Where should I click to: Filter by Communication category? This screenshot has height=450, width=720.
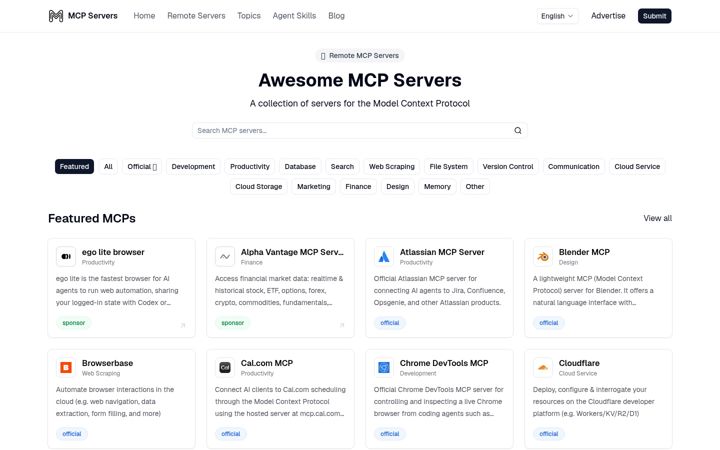[x=574, y=166]
